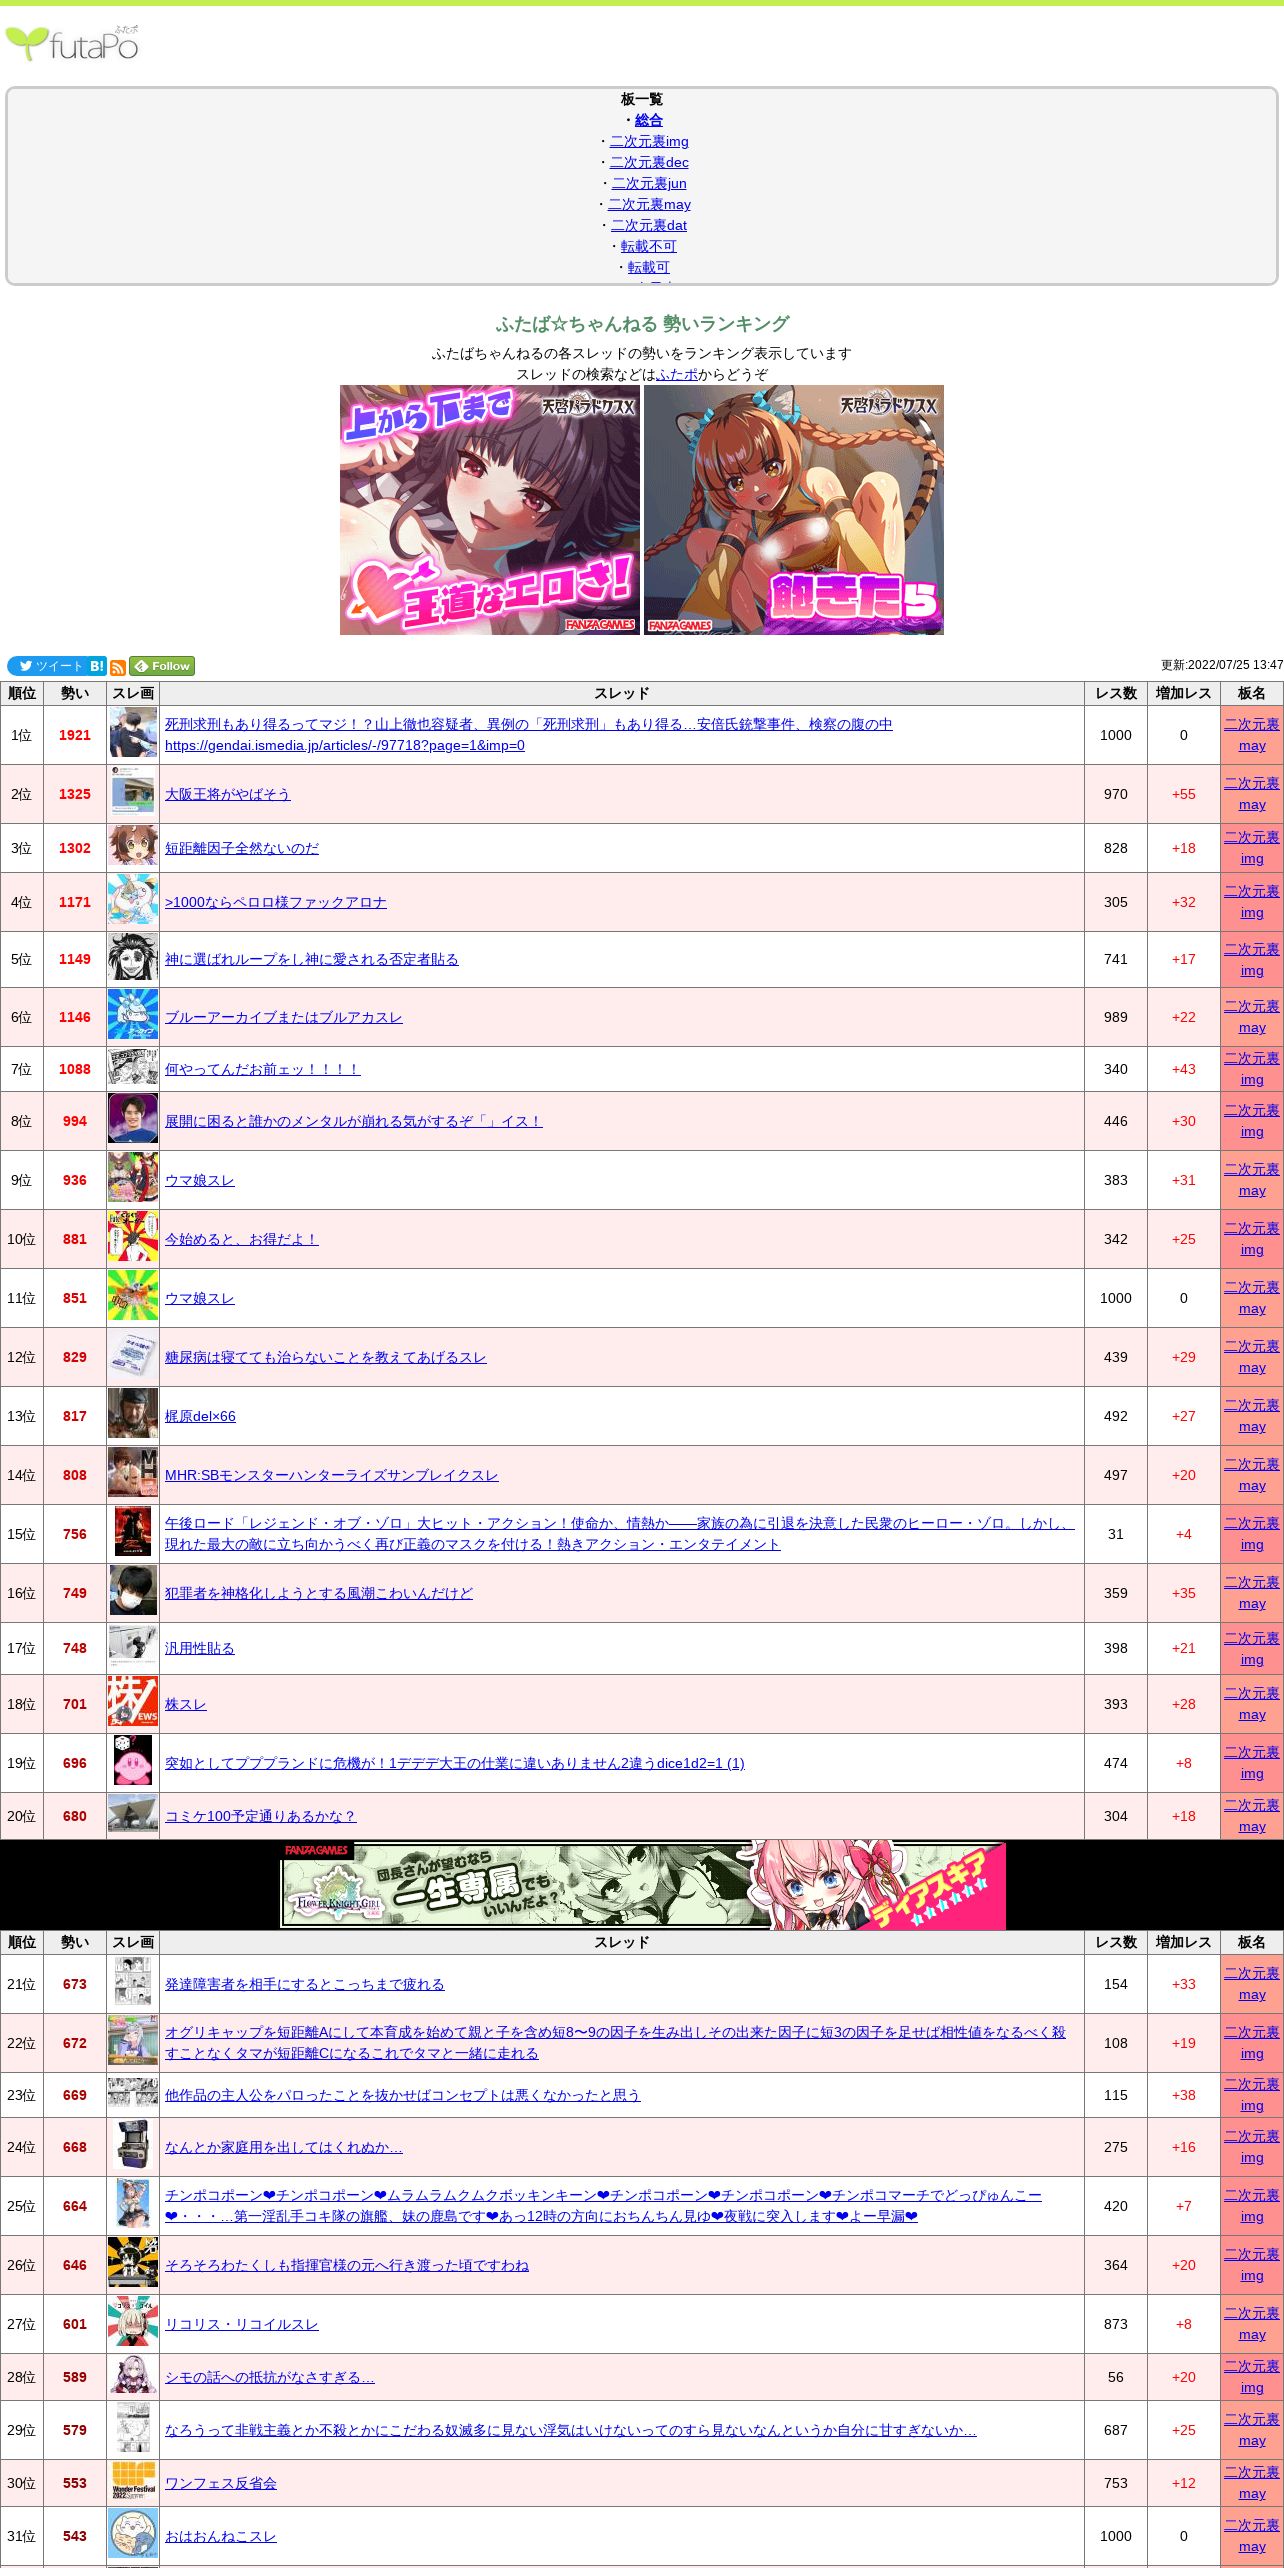1284x2568 pixels.
Task: Open the 総合 board link
Action: (x=649, y=120)
